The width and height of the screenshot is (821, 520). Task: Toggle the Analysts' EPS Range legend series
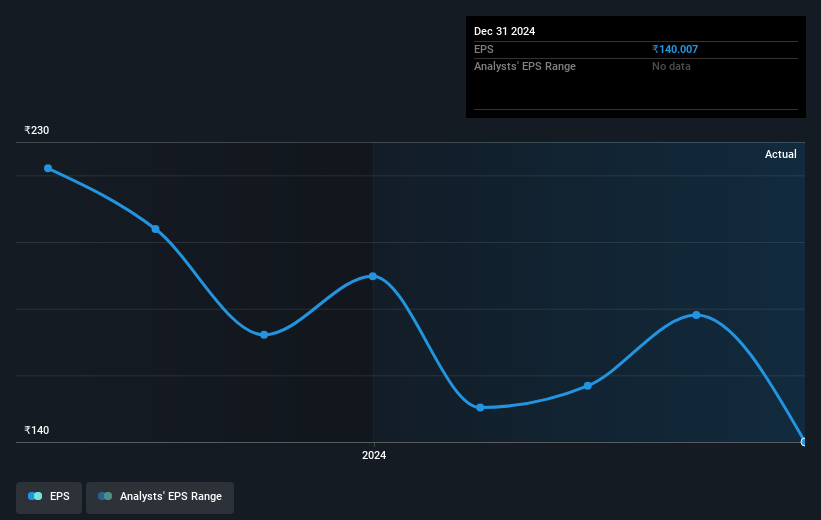pos(160,497)
